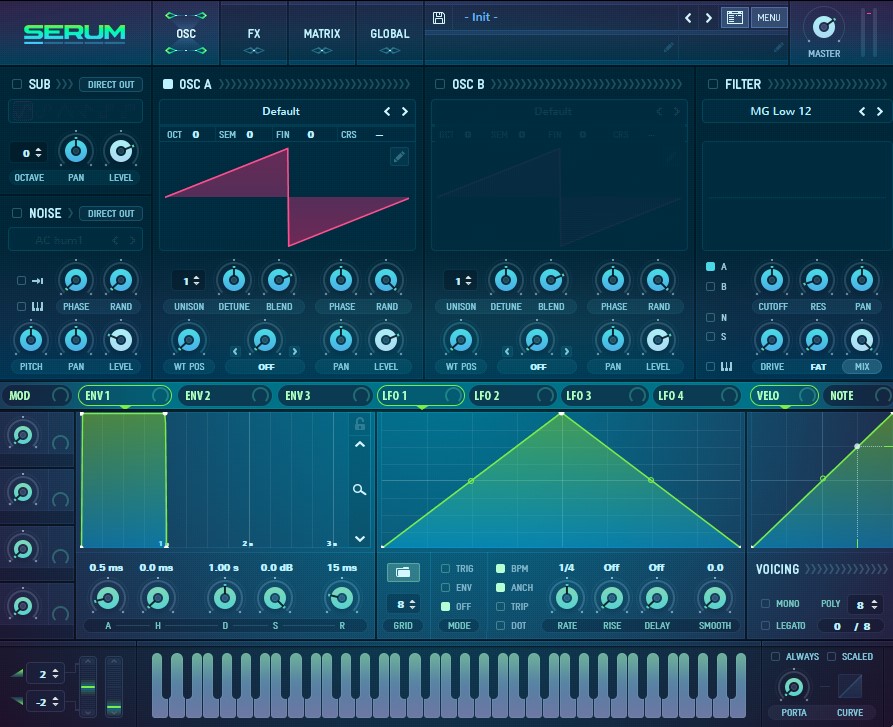Toggle the LFO BPM sync checkbox
Viewport: 893px width, 727px height.
pyautogui.click(x=501, y=568)
